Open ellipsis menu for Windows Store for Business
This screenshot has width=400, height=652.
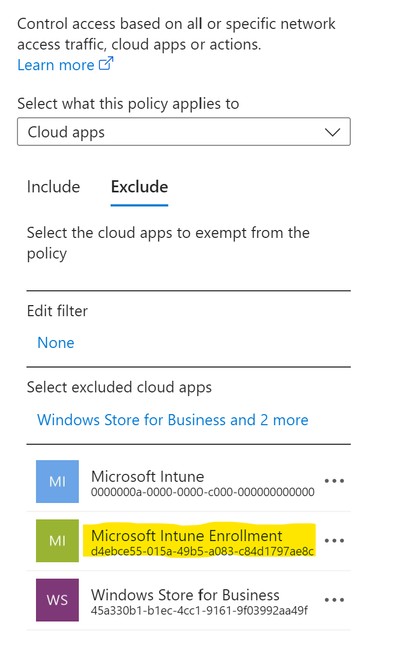coord(334,600)
